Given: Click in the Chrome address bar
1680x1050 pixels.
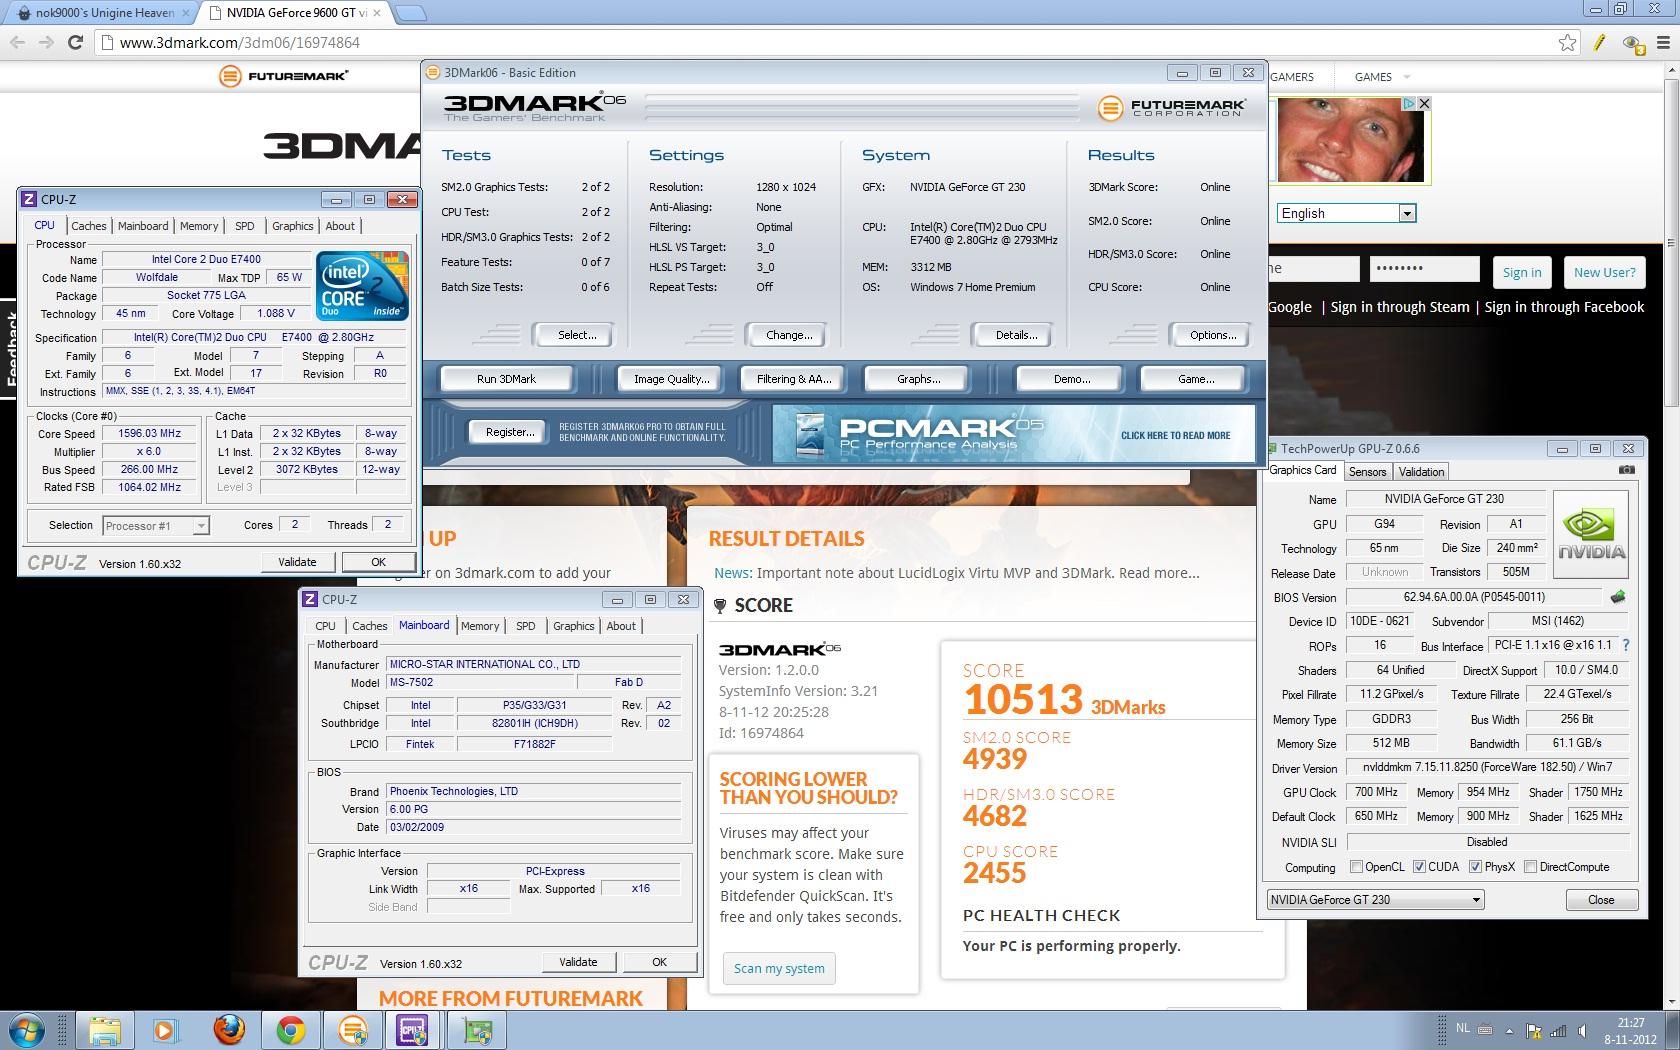Looking at the screenshot, I should click(830, 42).
